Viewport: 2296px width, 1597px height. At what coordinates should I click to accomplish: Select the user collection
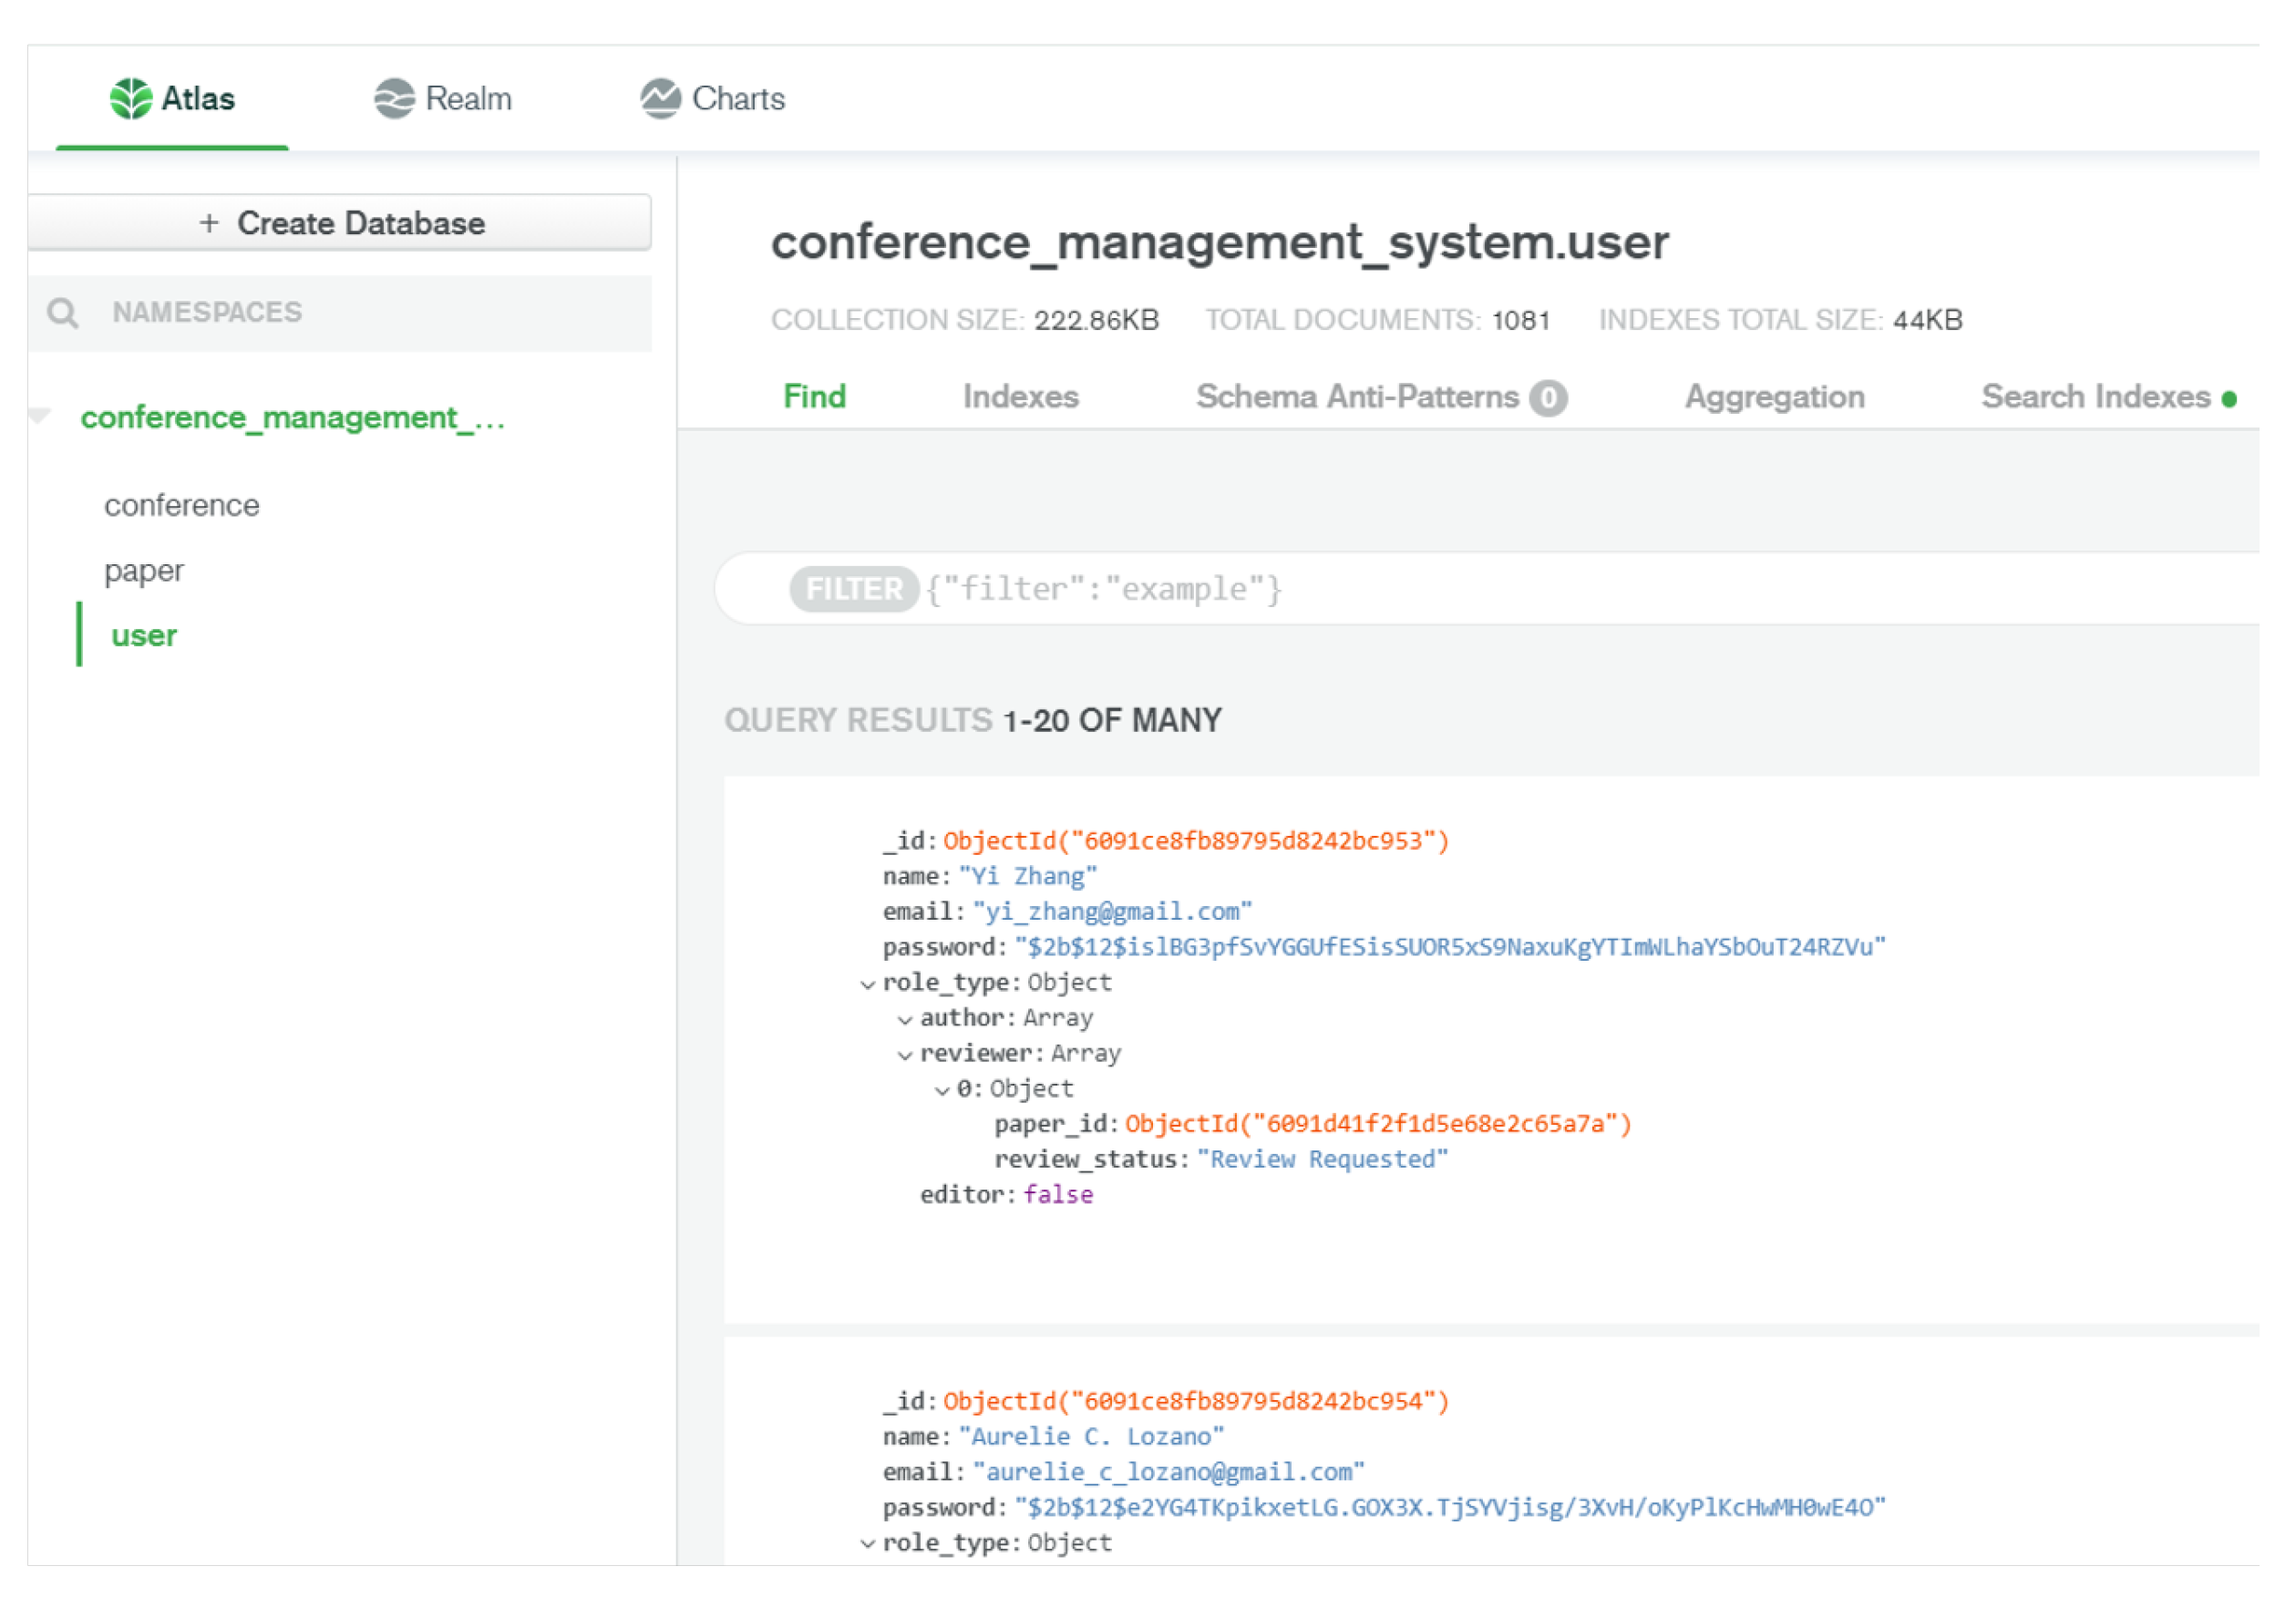tap(144, 636)
